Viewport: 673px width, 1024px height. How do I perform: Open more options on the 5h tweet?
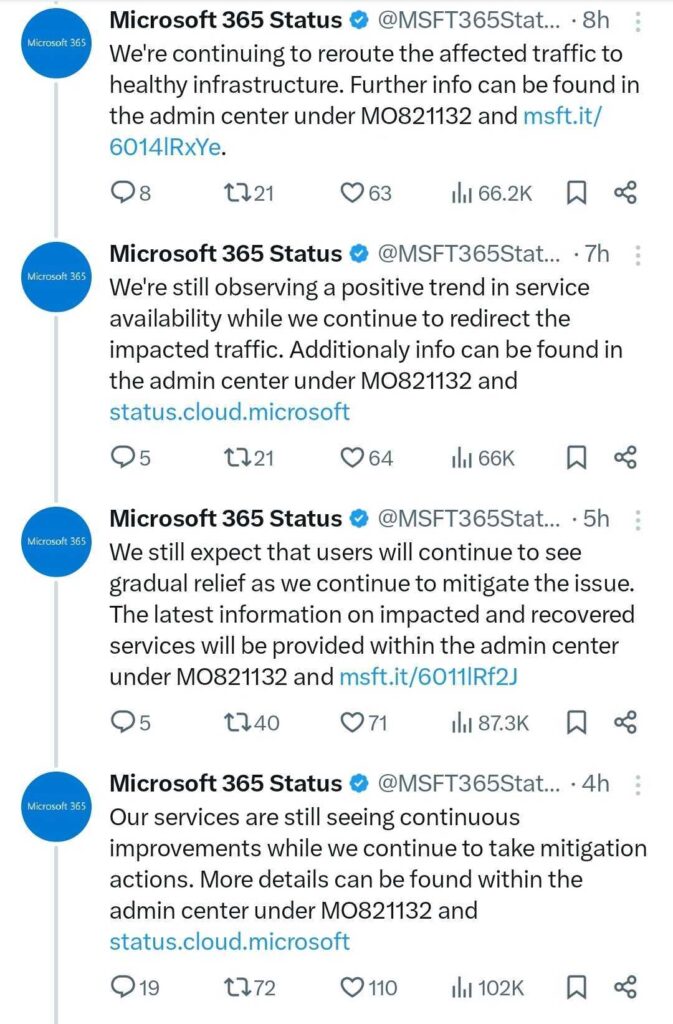640,520
